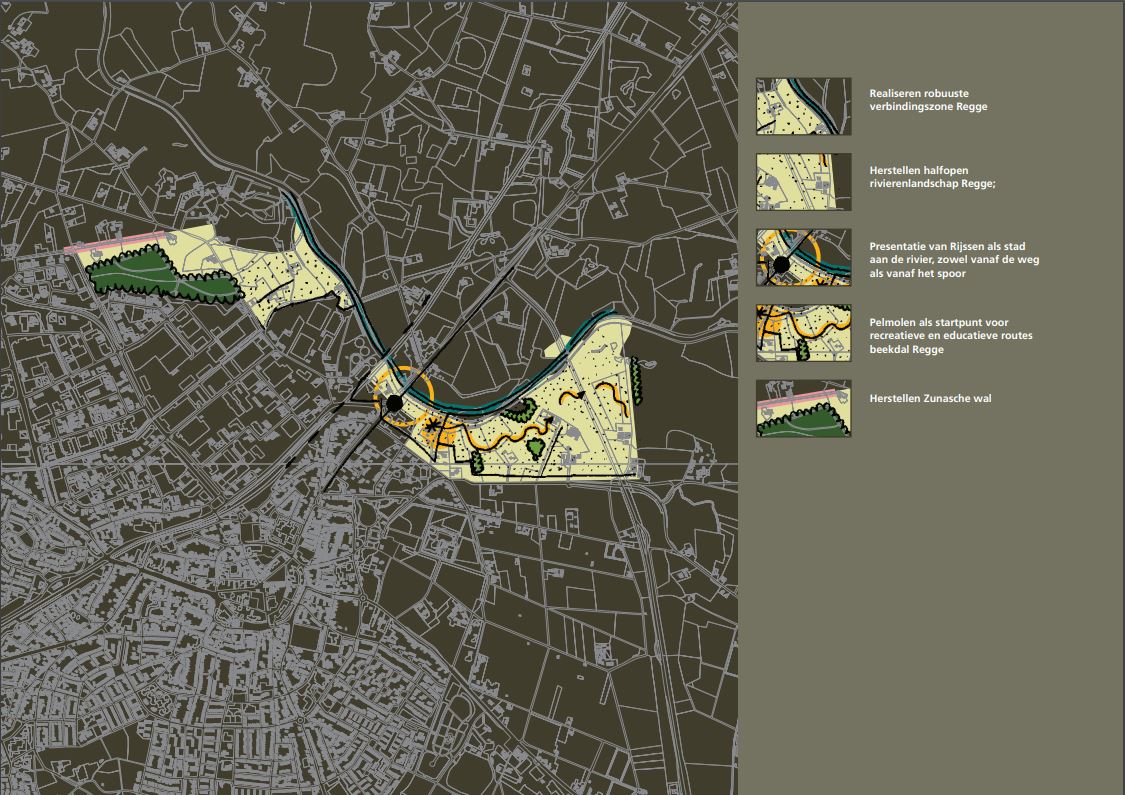Viewport: 1125px width, 795px height.
Task: Click the orange wavy route line on the map
Action: 500,440
